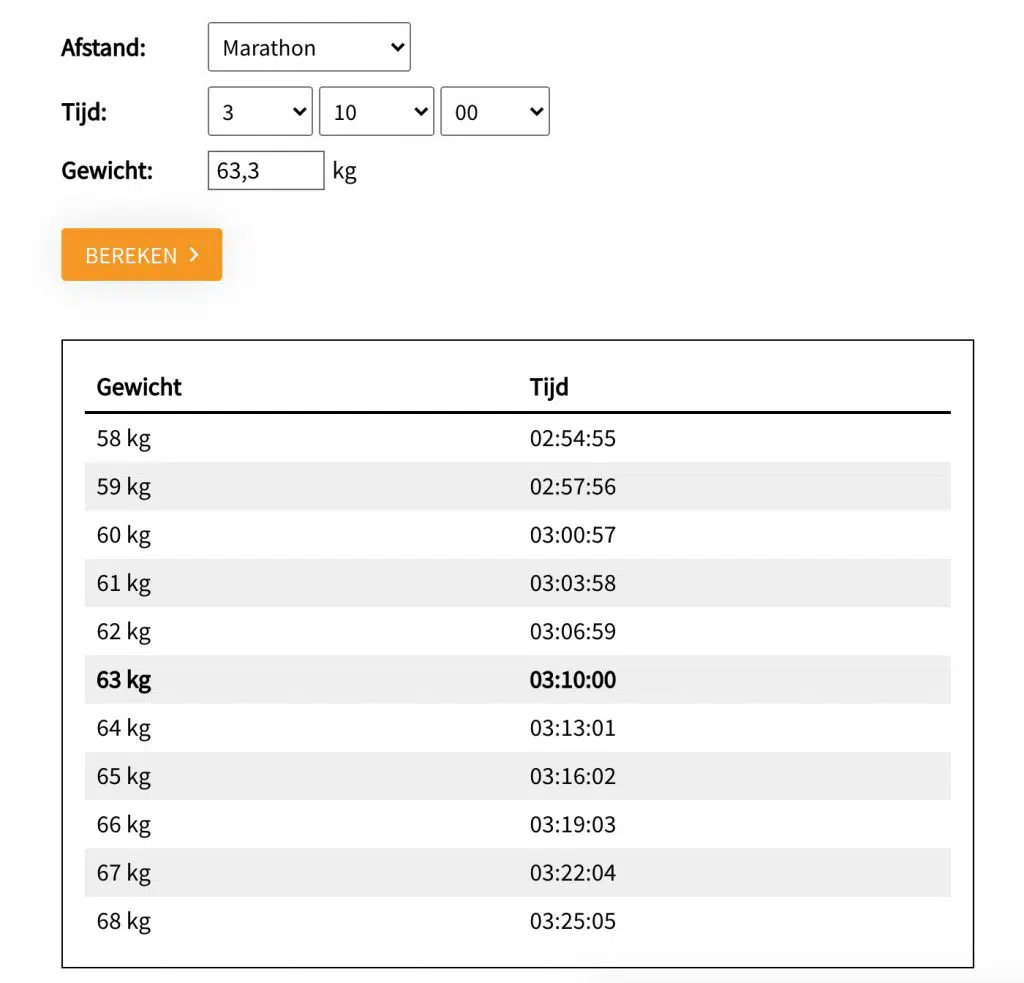This screenshot has width=1024, height=983.
Task: Select the 68 kg table row
Action: click(x=517, y=921)
